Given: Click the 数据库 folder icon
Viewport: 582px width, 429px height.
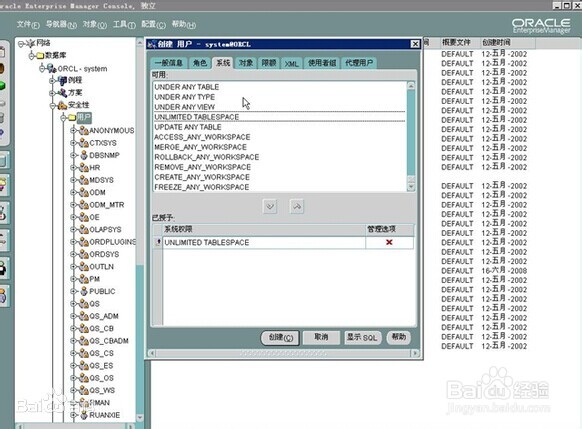Looking at the screenshot, I should (x=40, y=56).
